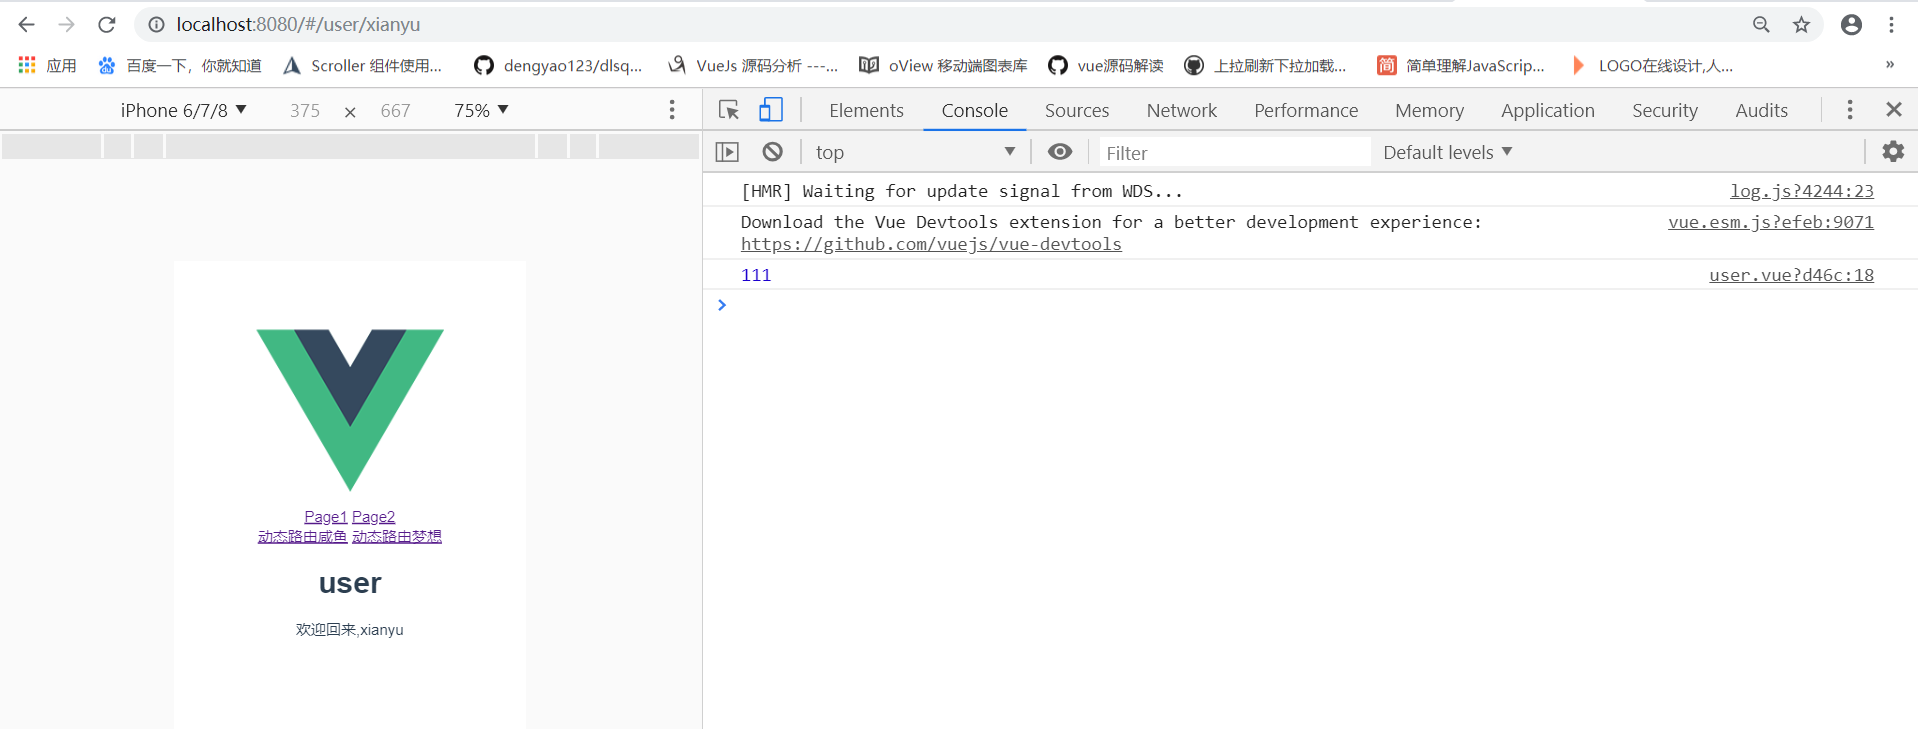Show more bookmarks overflow chevron
The width and height of the screenshot is (1918, 729).
click(1889, 65)
